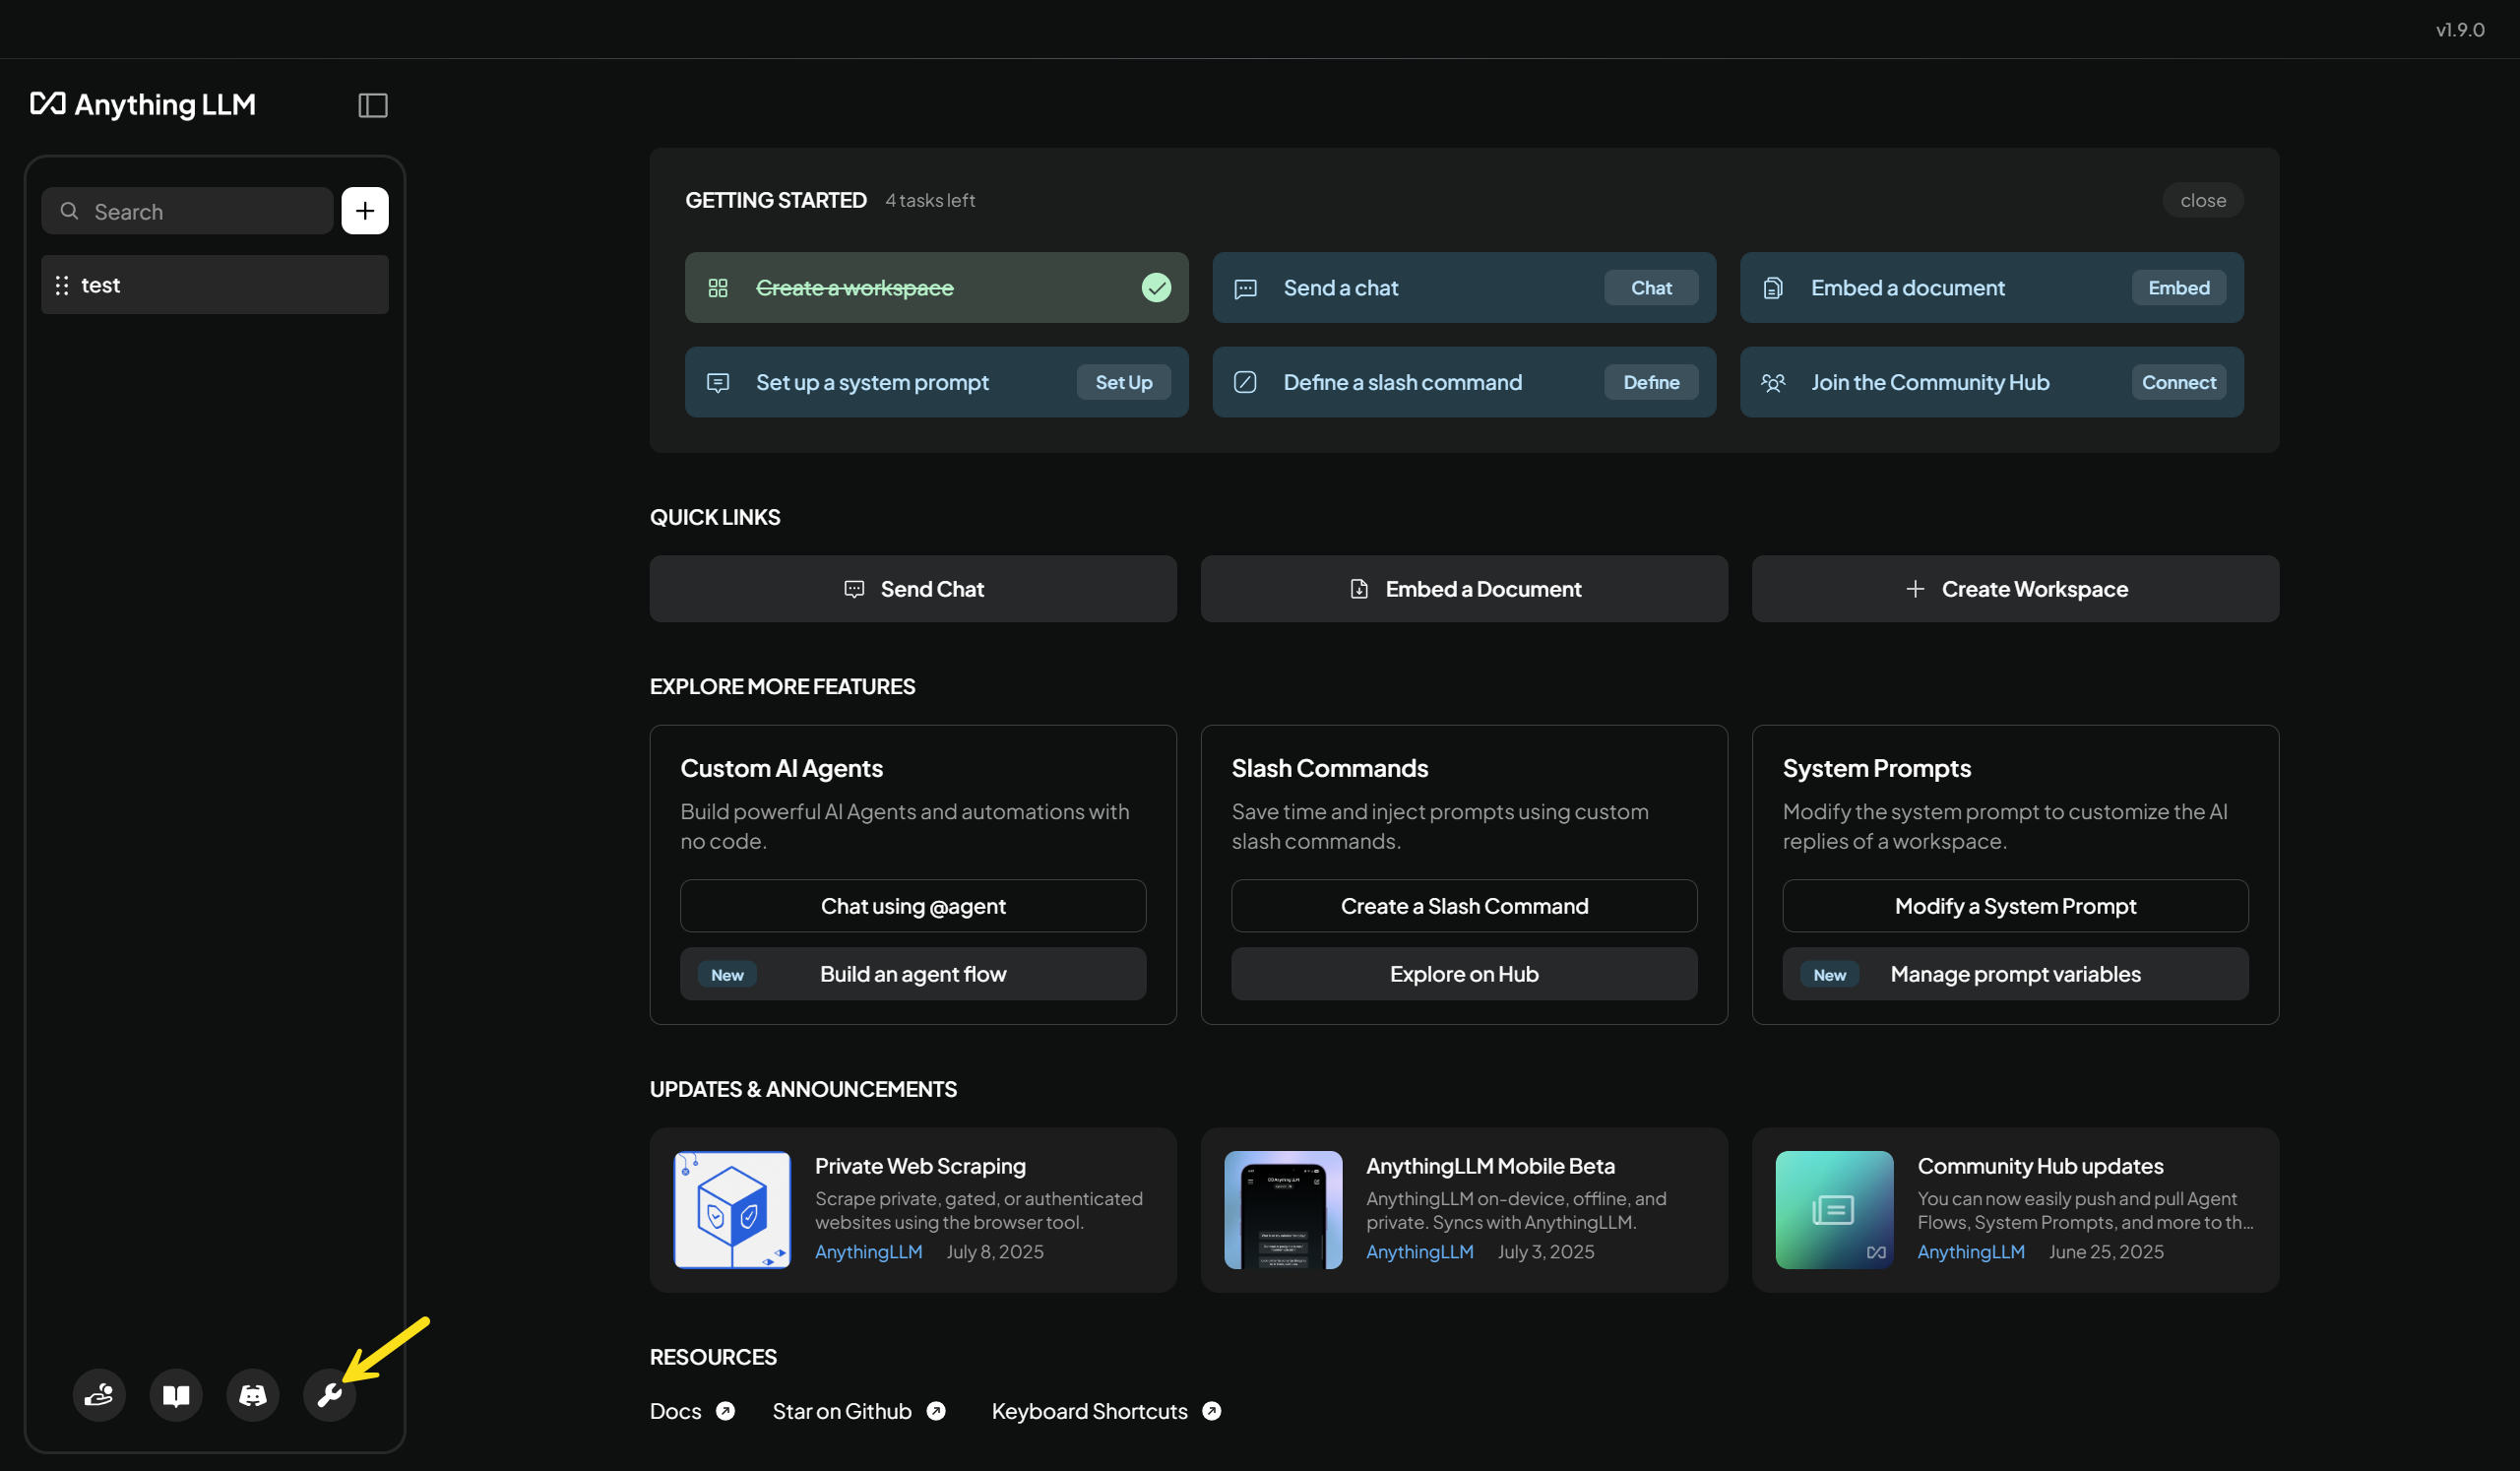Open settings via the wrench icon
Screen dimensions: 2520x1471
click(x=329, y=1395)
